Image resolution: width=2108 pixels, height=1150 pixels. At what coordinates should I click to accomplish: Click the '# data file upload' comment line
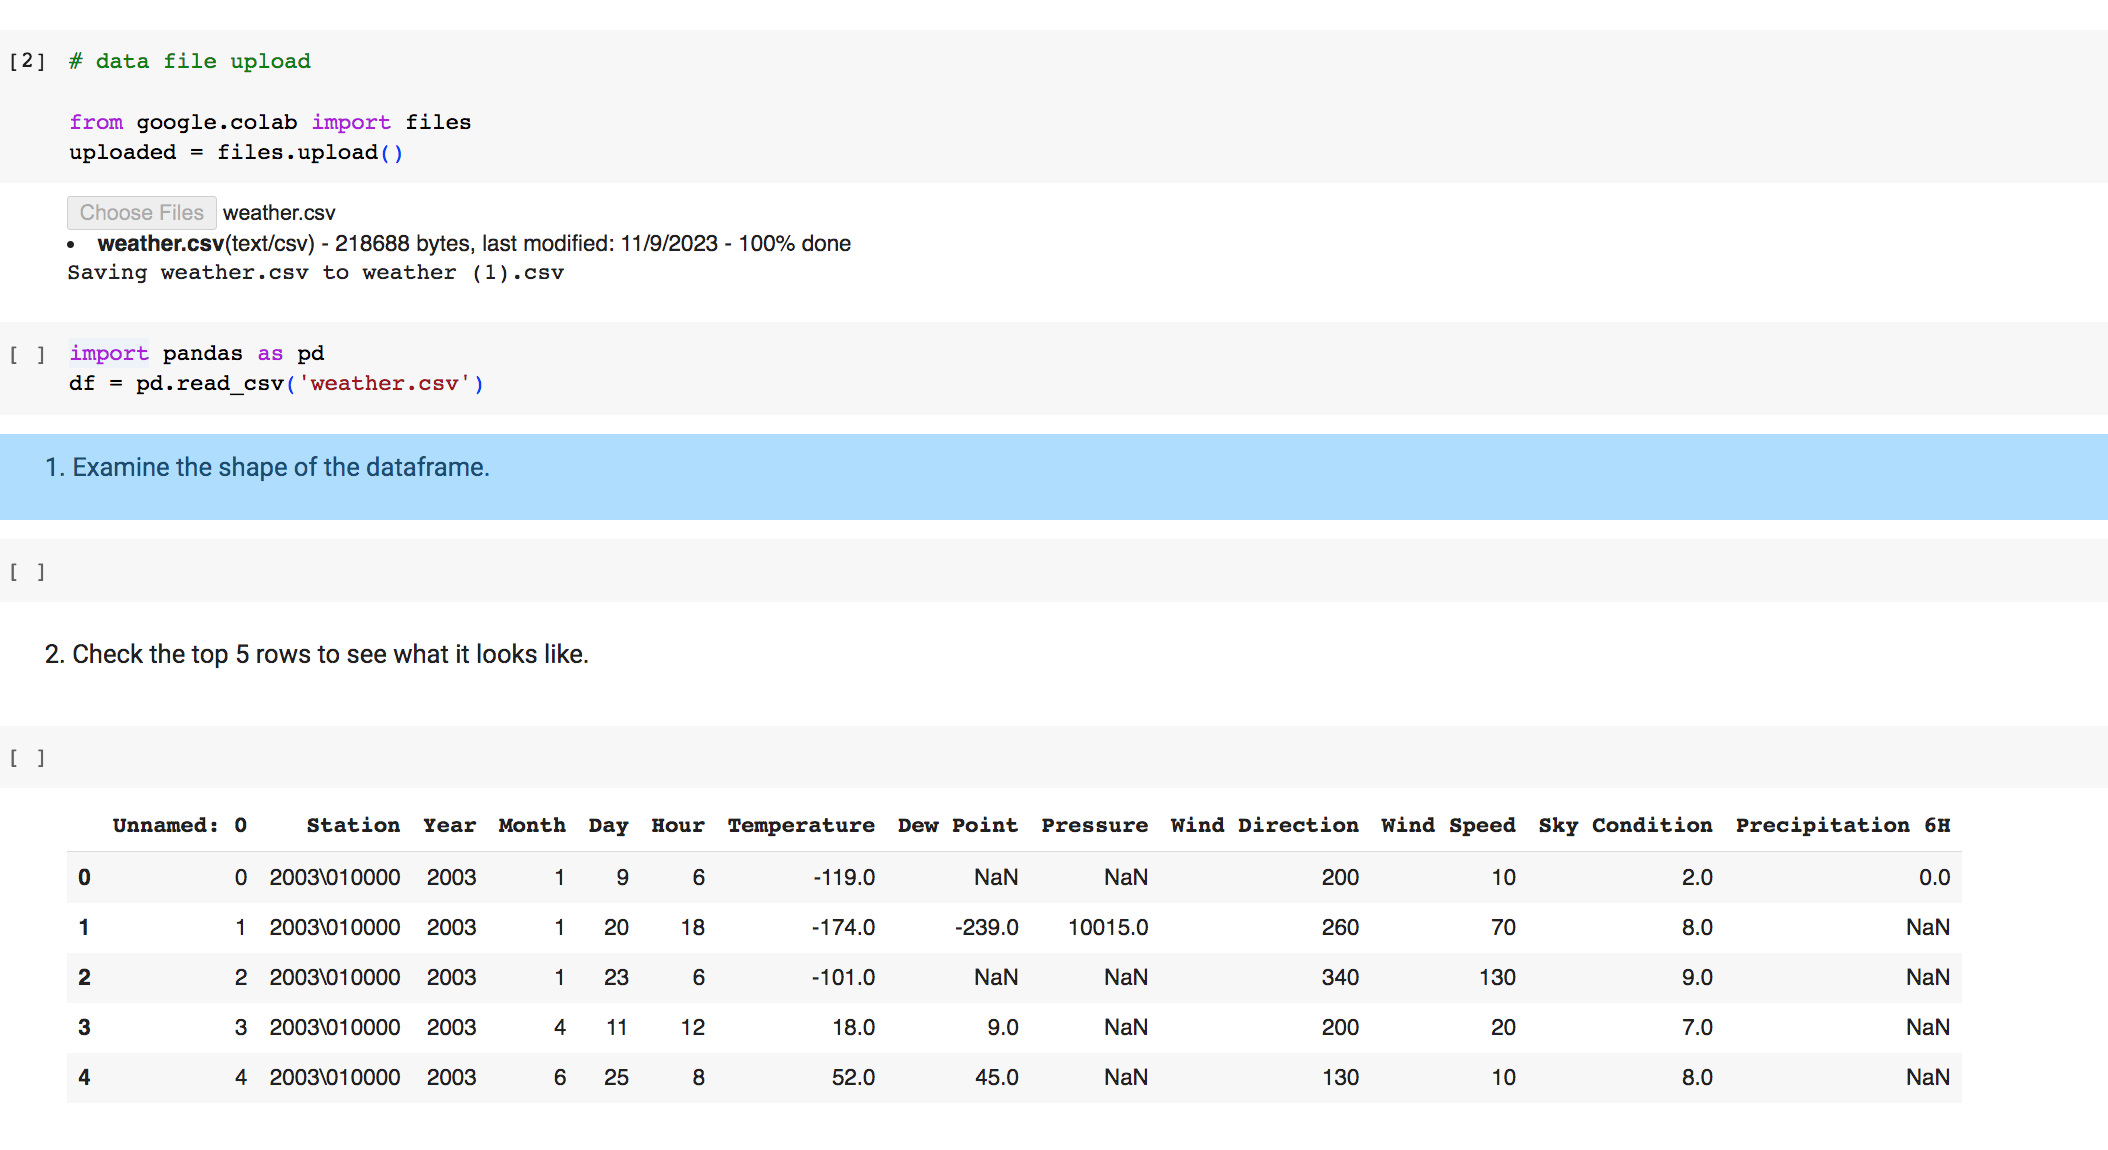[190, 62]
